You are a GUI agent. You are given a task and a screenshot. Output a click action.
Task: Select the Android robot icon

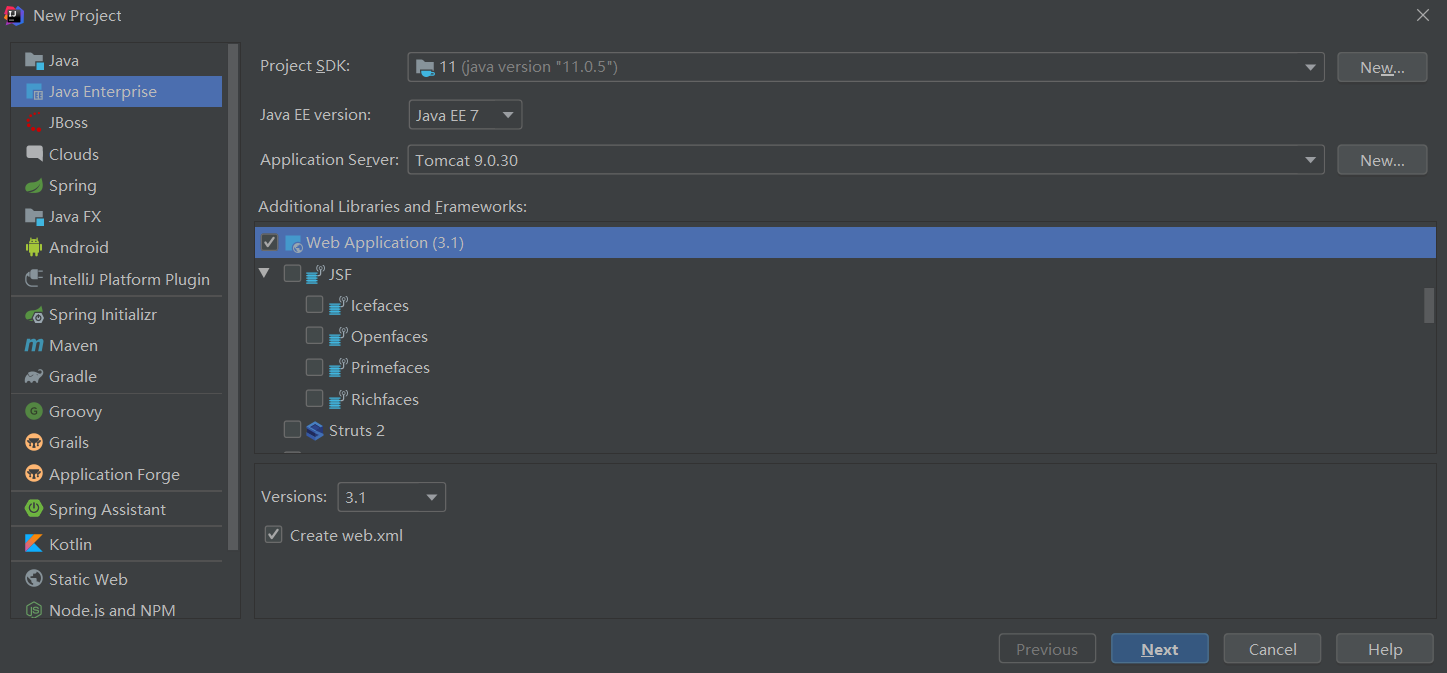[34, 248]
